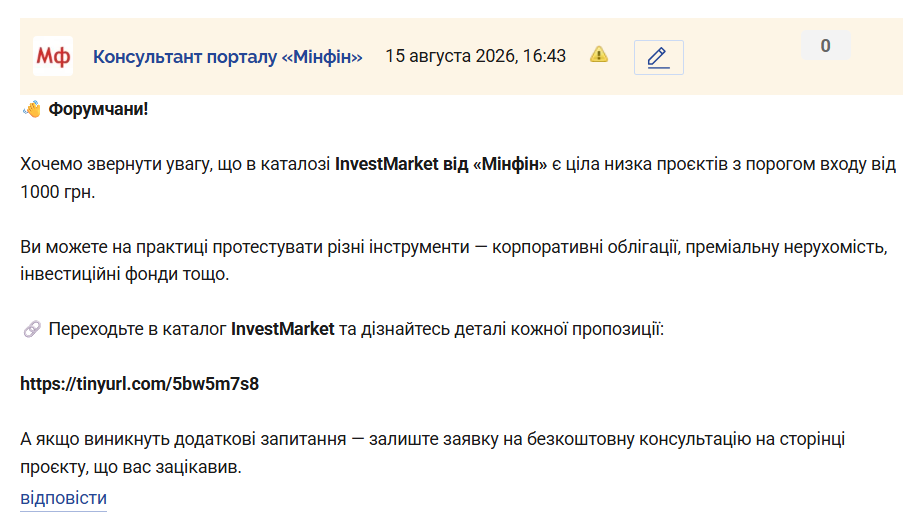The image size is (923, 518).
Task: Click the words корпоративні облігації
Action: click(x=585, y=247)
